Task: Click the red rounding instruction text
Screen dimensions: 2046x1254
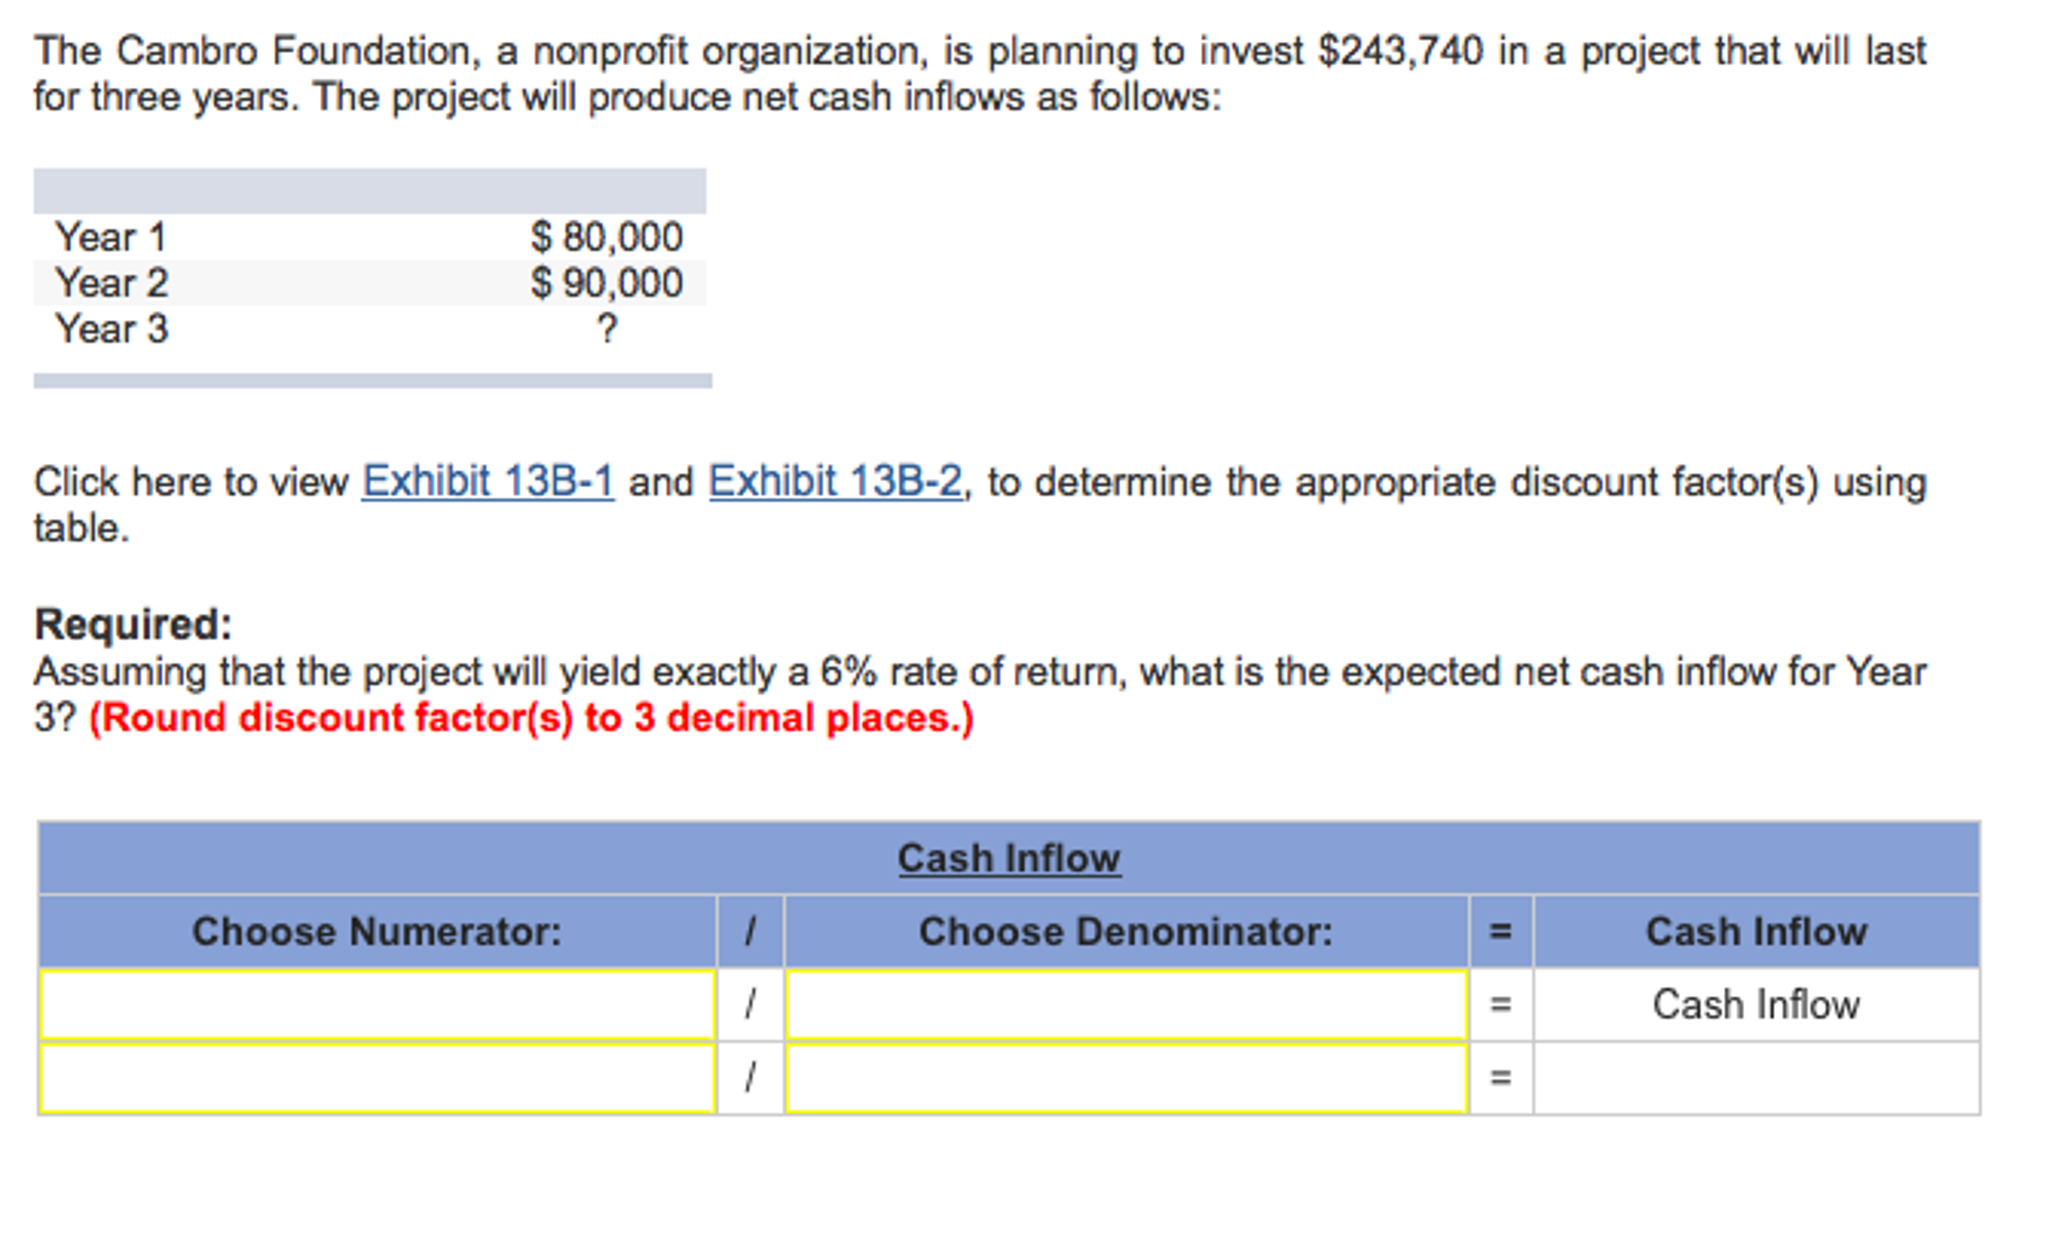Action: click(x=531, y=718)
